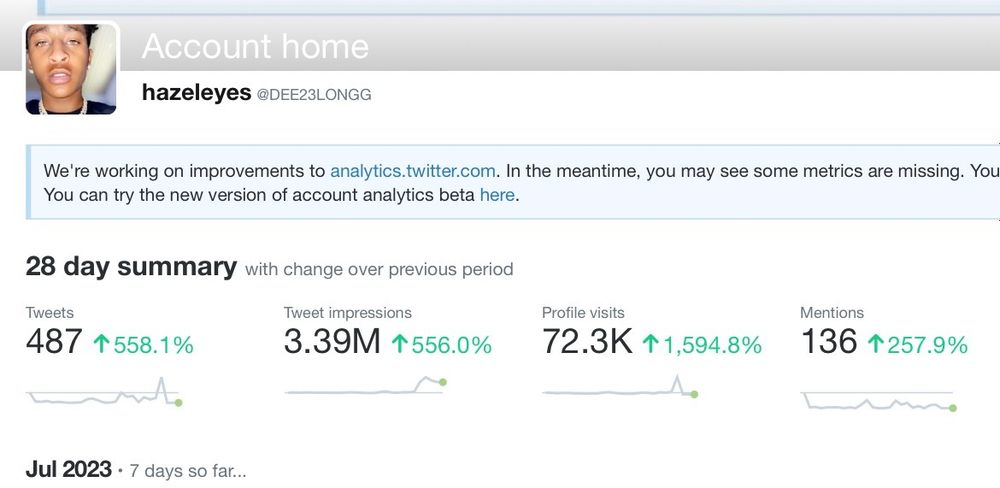Viewport: 1000px width, 488px height.
Task: Click the Mentions green up arrow icon
Action: point(875,344)
